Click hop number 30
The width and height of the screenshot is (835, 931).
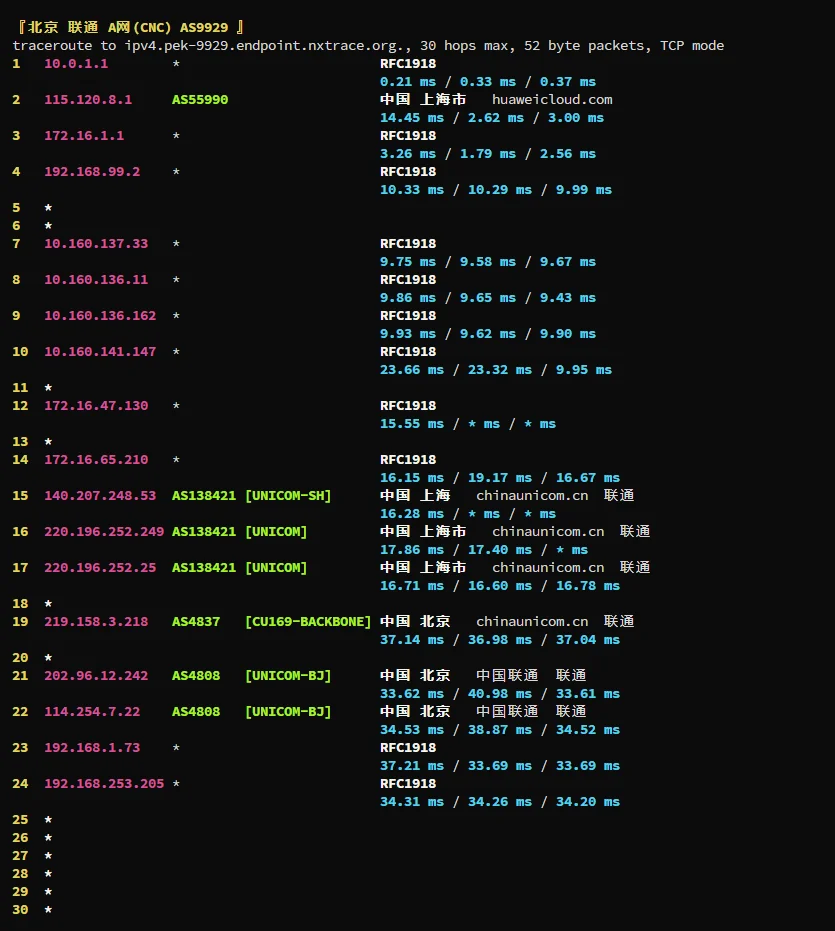click(20, 910)
